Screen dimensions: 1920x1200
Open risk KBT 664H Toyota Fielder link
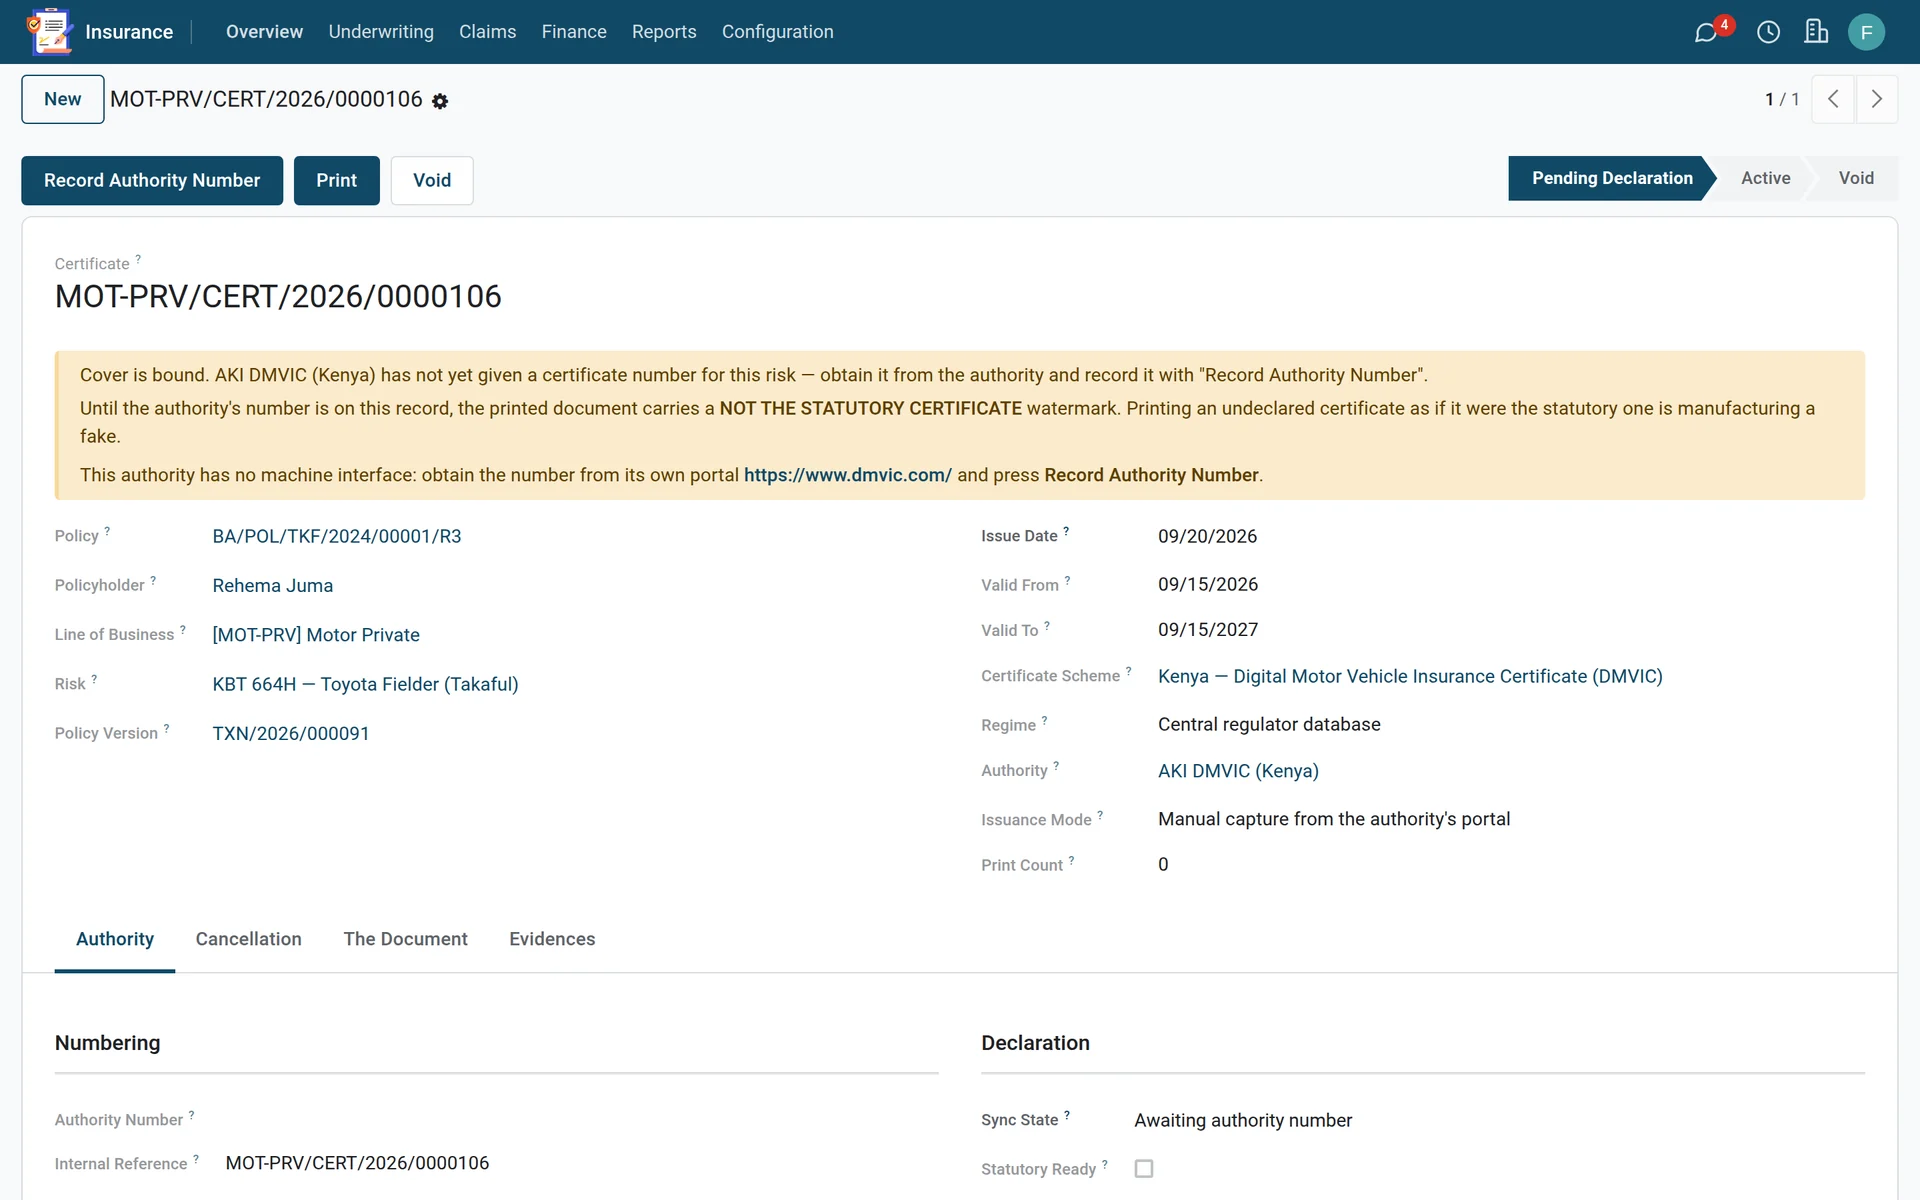(x=365, y=684)
